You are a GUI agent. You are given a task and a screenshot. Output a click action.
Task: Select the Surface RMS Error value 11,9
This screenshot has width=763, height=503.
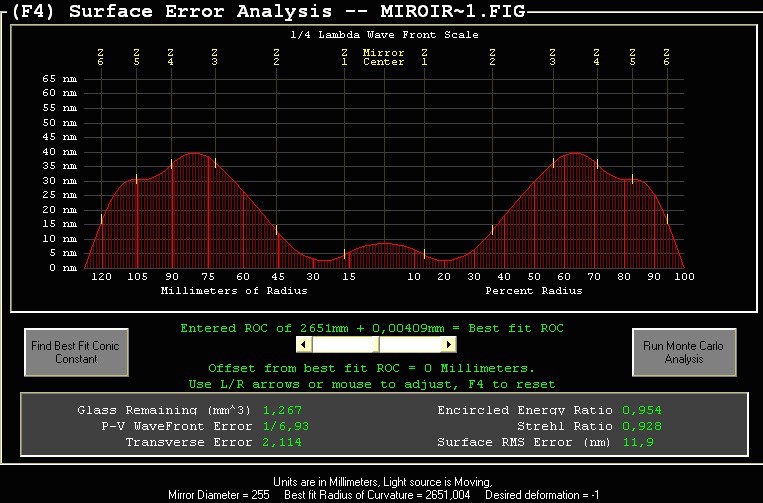tap(638, 442)
